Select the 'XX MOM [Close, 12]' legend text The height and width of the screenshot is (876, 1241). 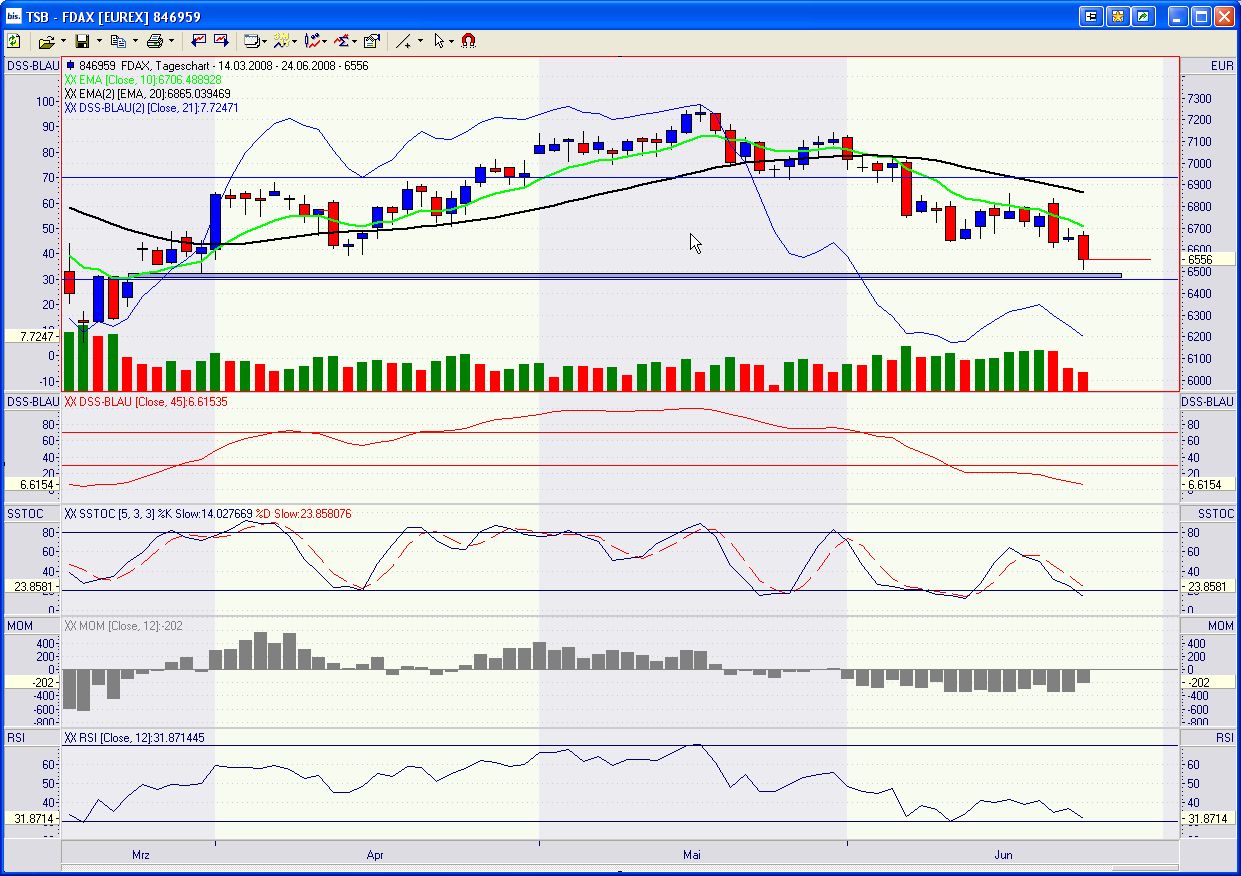click(x=124, y=625)
